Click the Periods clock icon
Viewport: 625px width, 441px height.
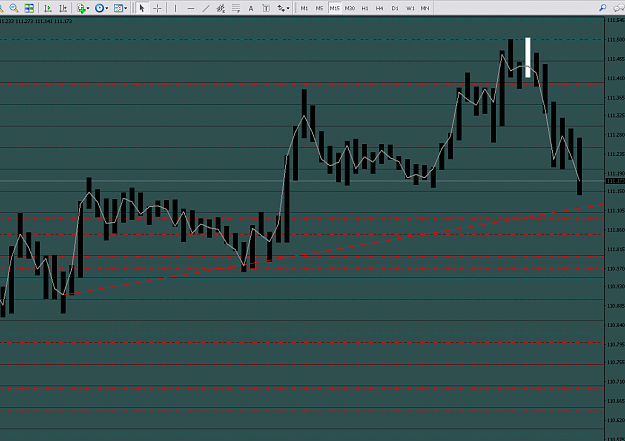point(99,8)
